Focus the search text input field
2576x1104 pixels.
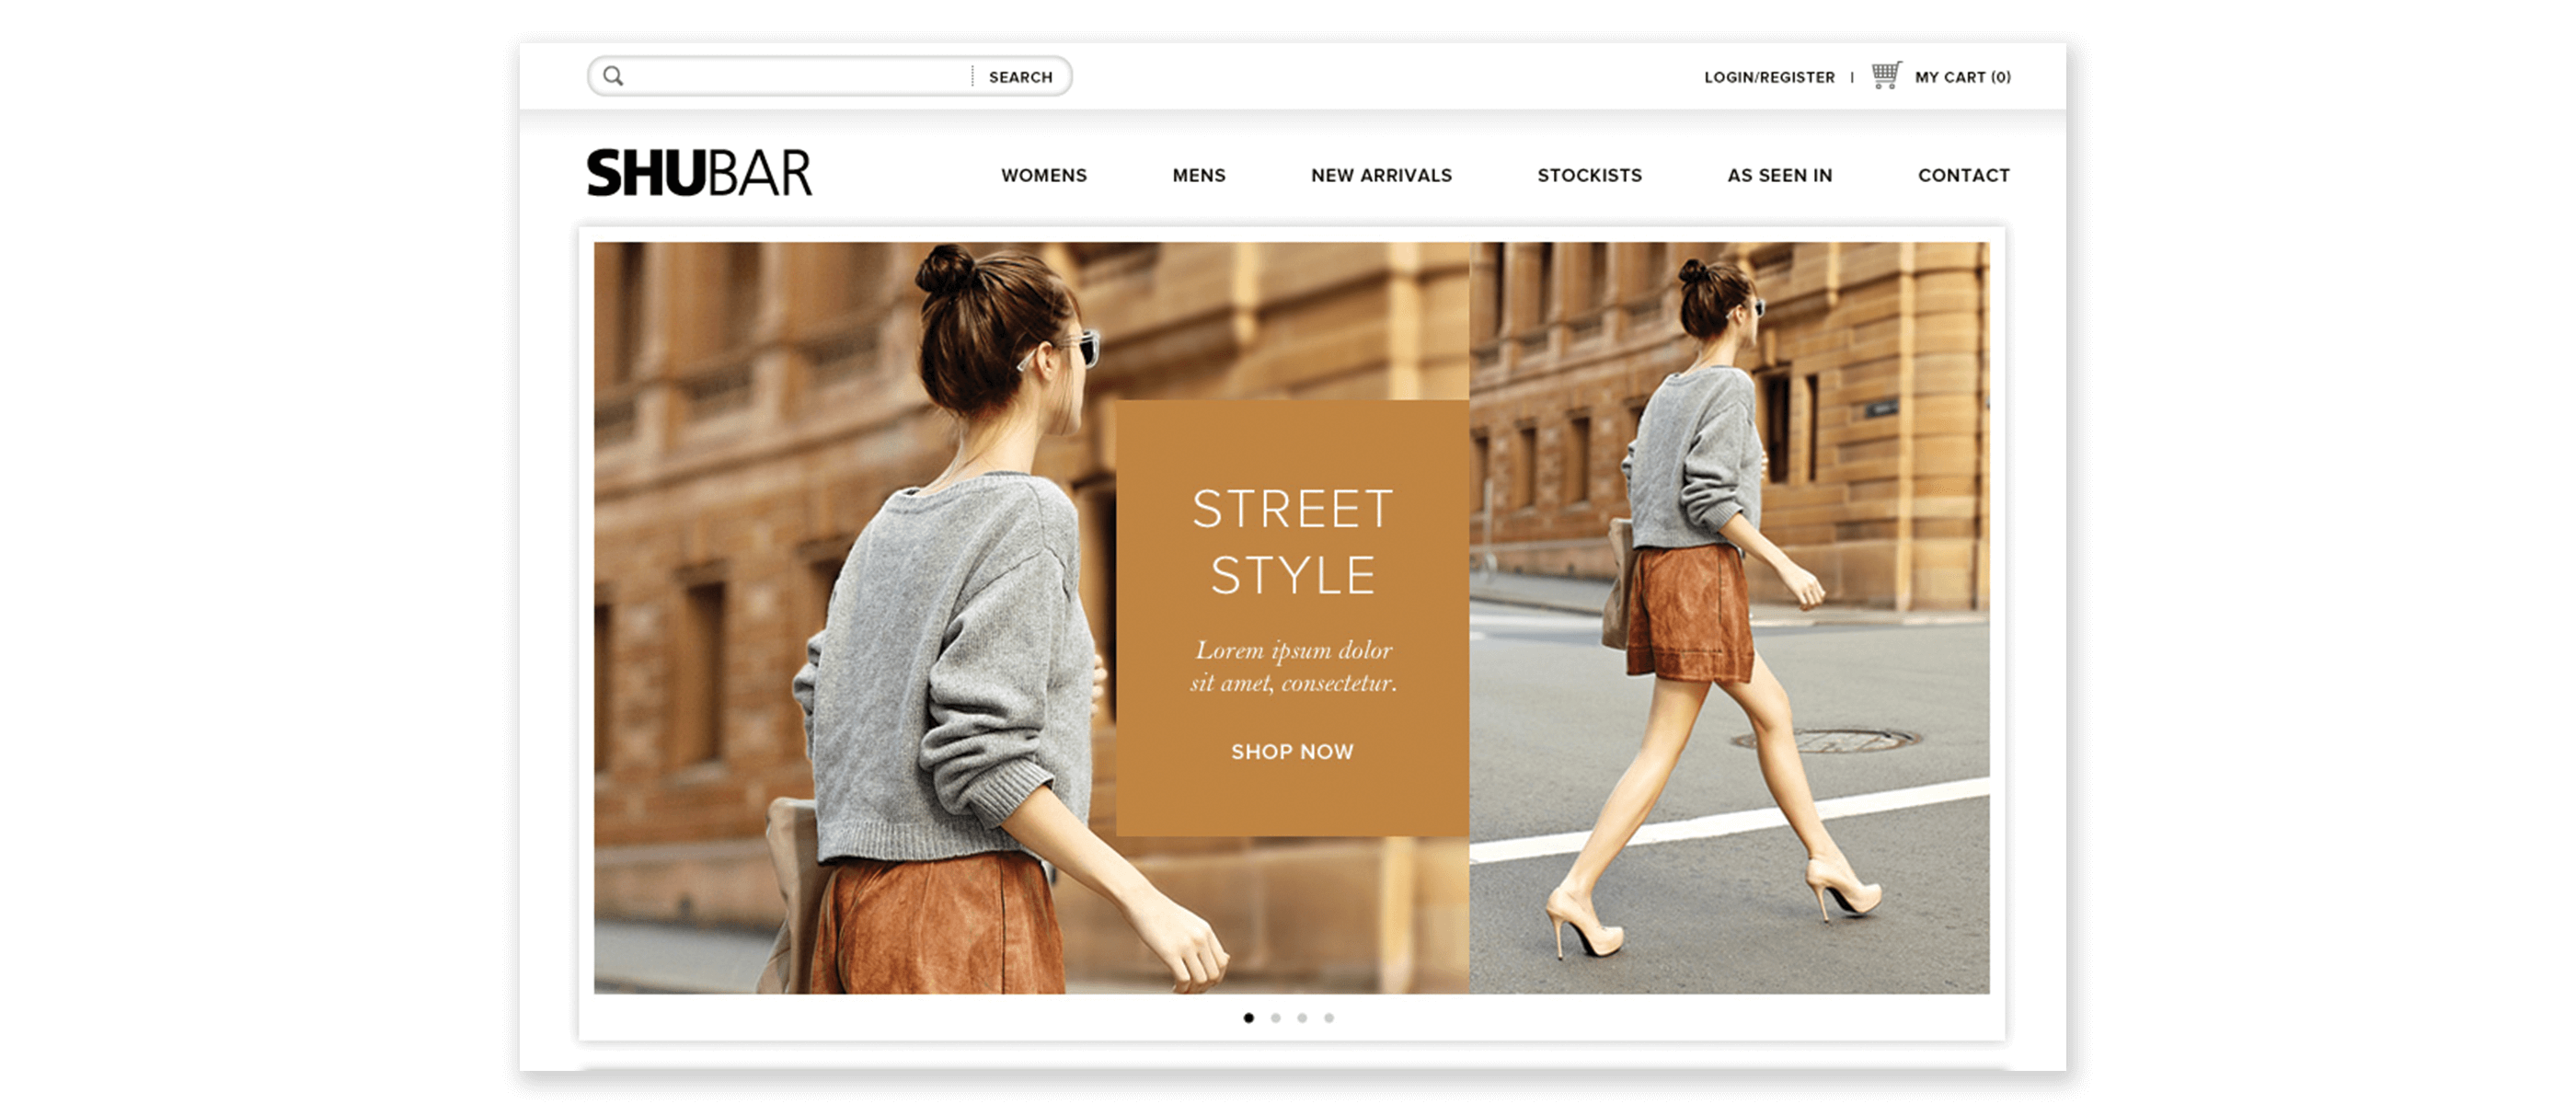[x=797, y=76]
